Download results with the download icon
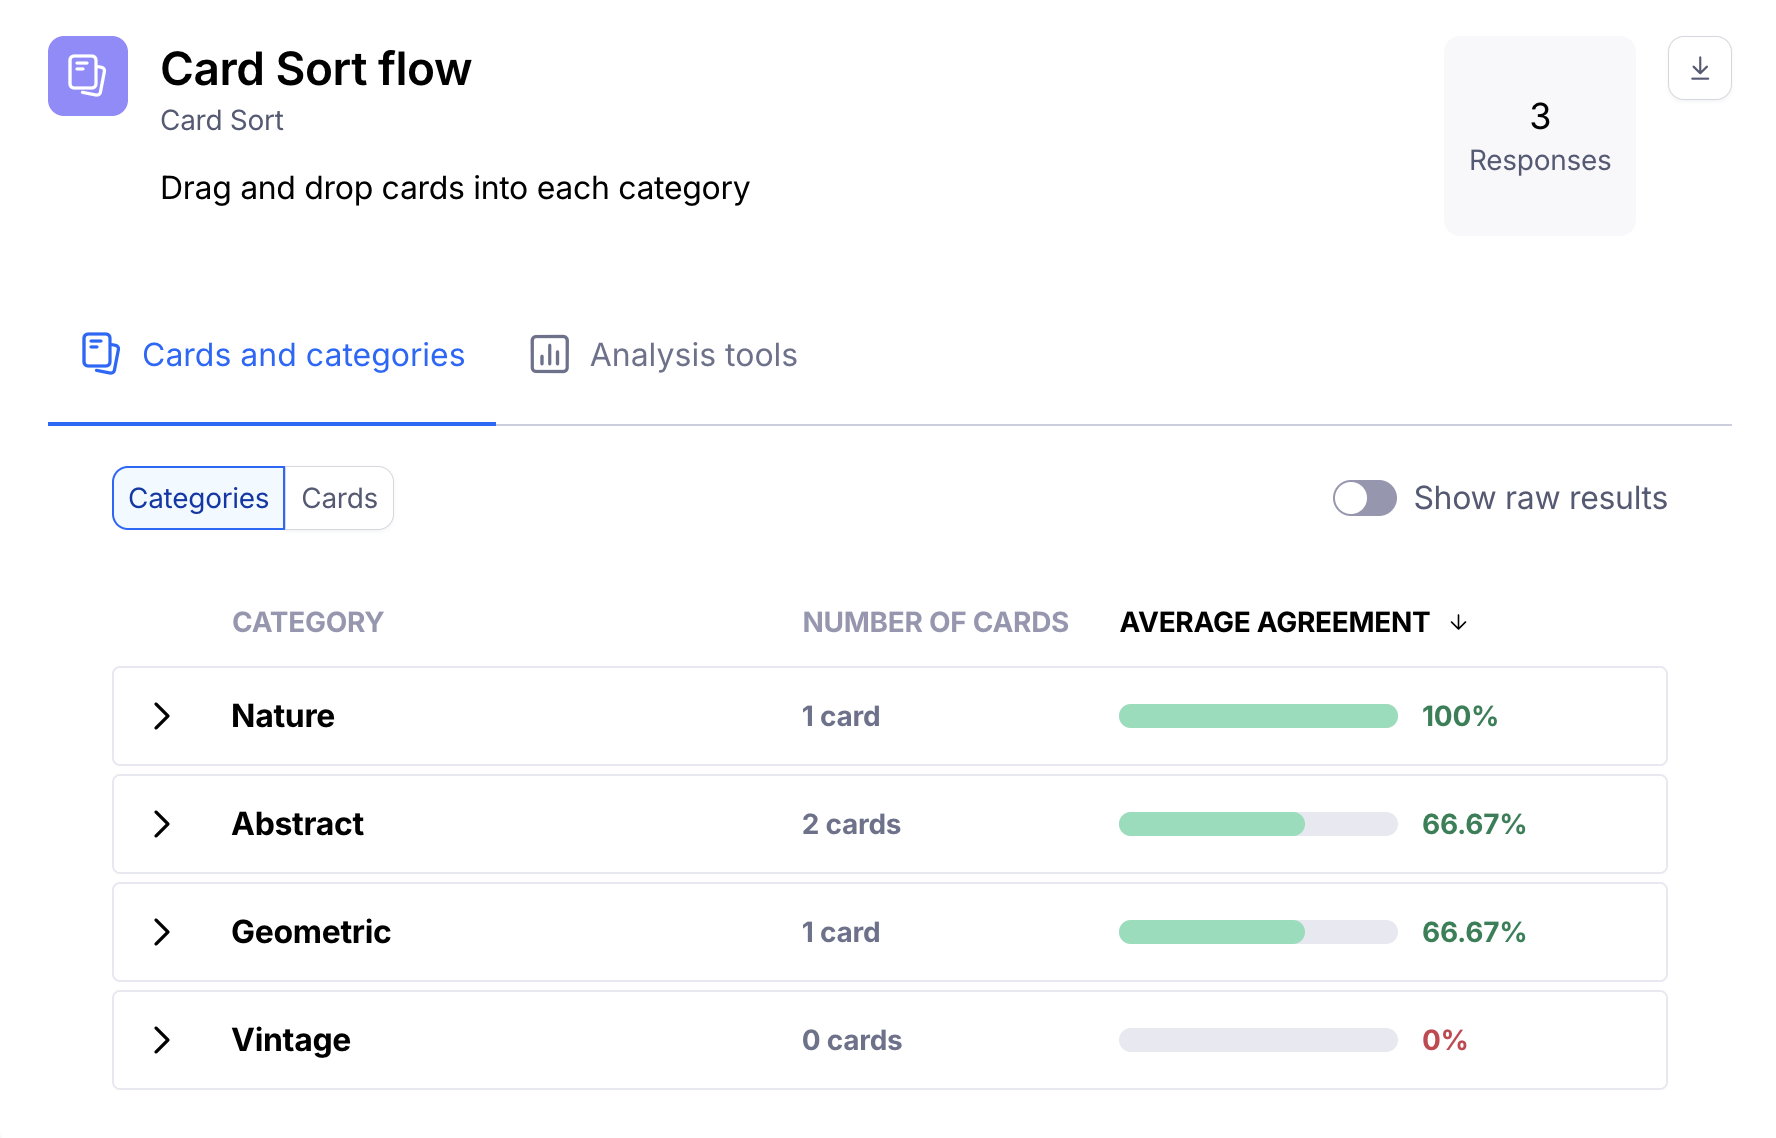 pyautogui.click(x=1699, y=68)
